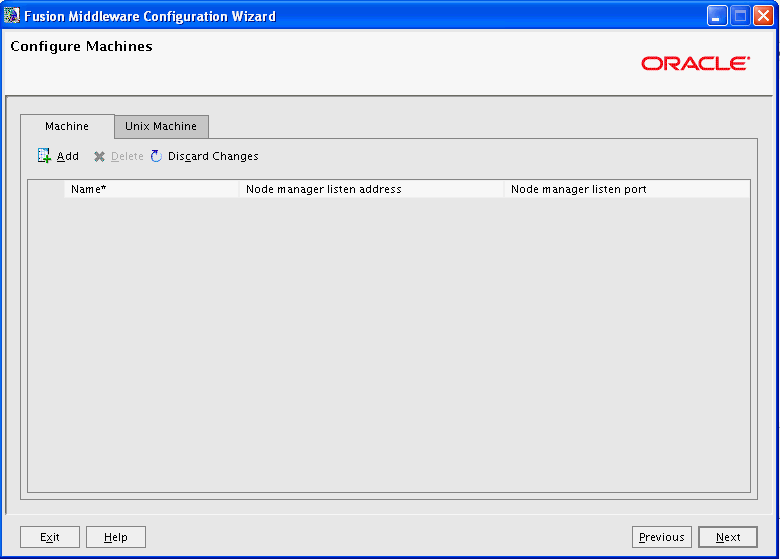Open Help for this wizard page

pos(116,537)
